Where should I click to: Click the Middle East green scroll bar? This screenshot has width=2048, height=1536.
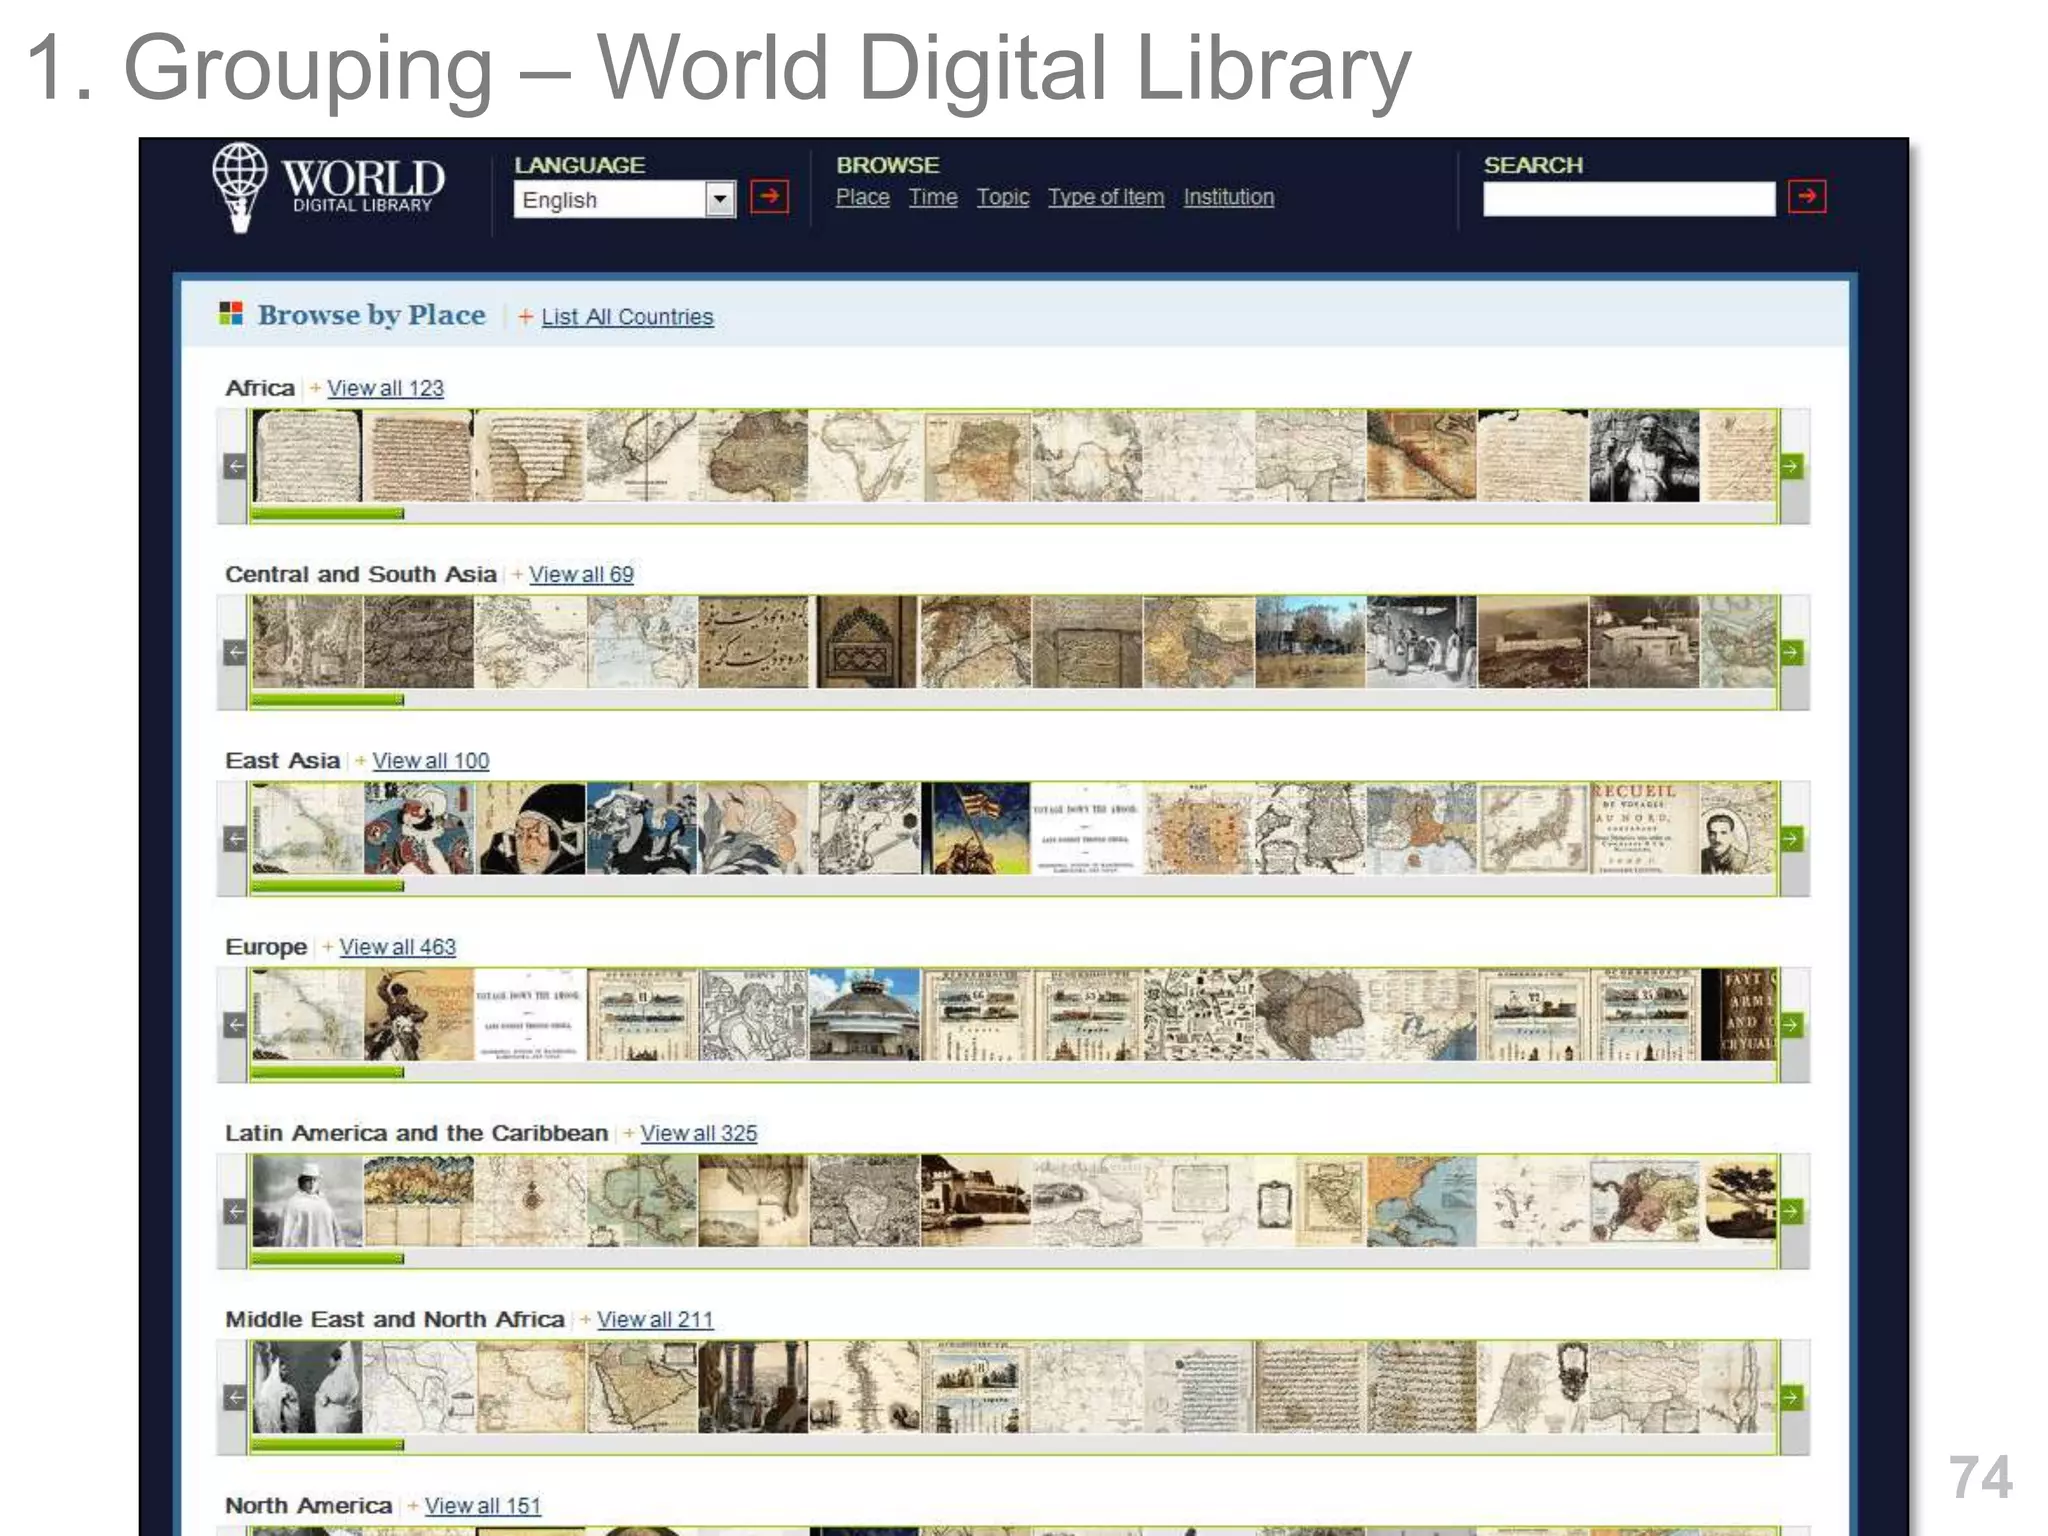[327, 1444]
